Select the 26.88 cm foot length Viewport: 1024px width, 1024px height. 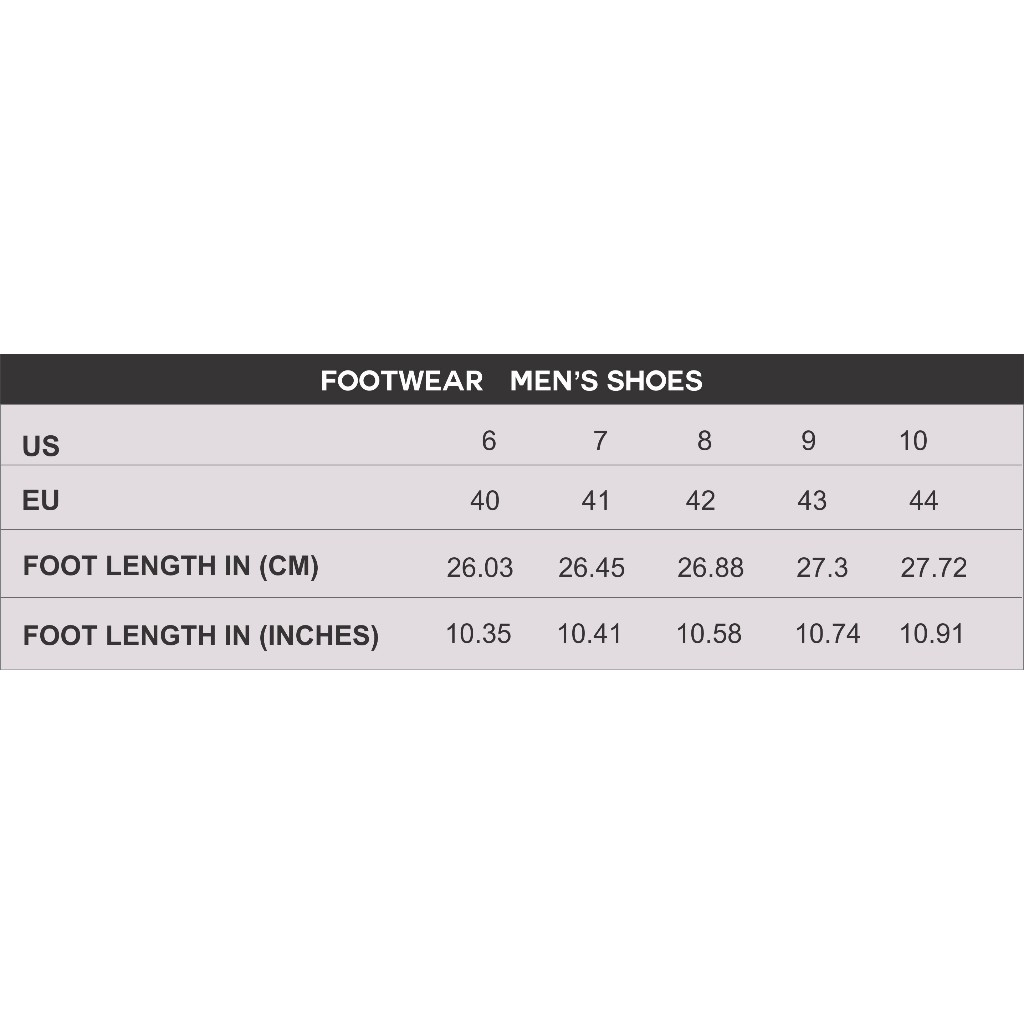[x=710, y=568]
